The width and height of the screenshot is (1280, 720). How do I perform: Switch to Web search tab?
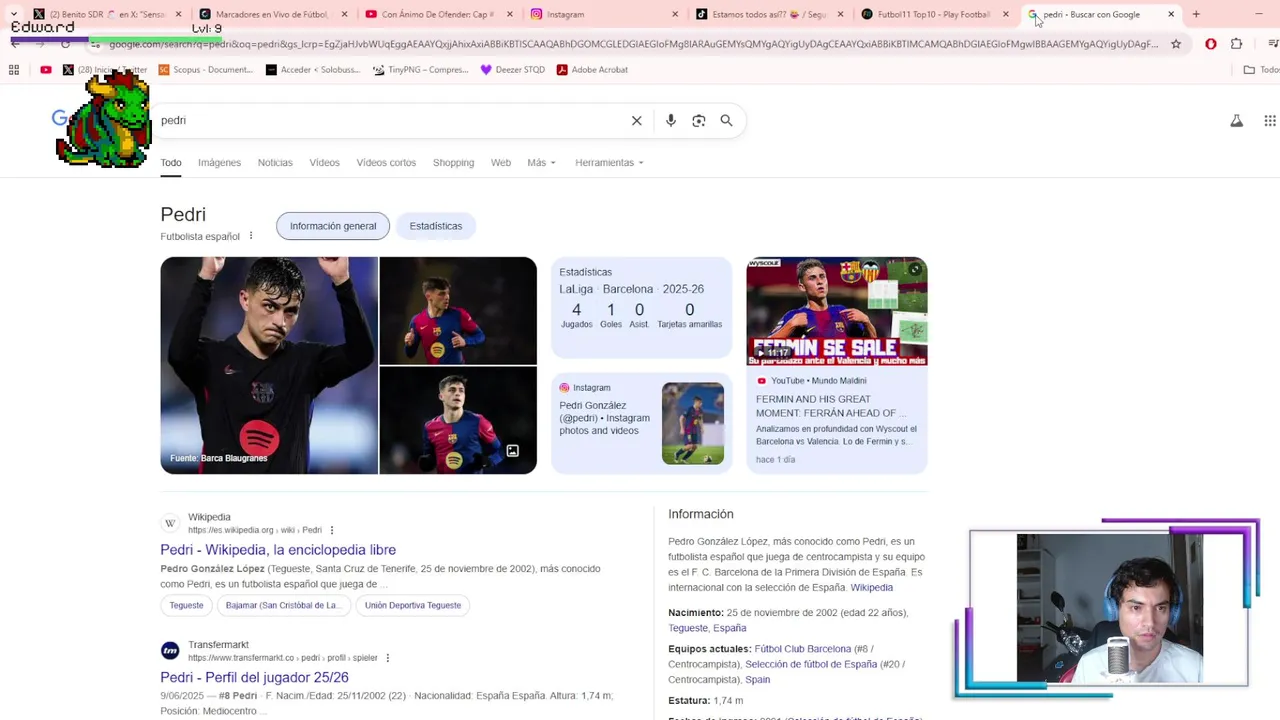501,162
